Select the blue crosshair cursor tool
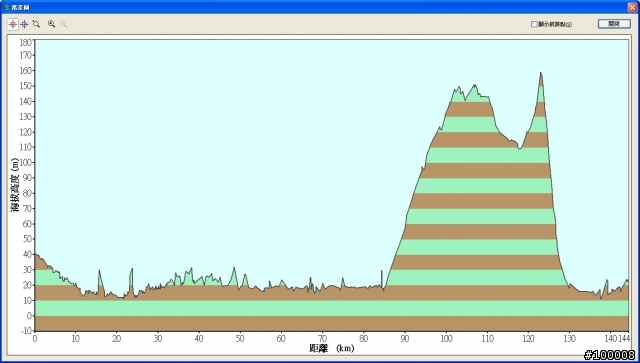 click(24, 24)
